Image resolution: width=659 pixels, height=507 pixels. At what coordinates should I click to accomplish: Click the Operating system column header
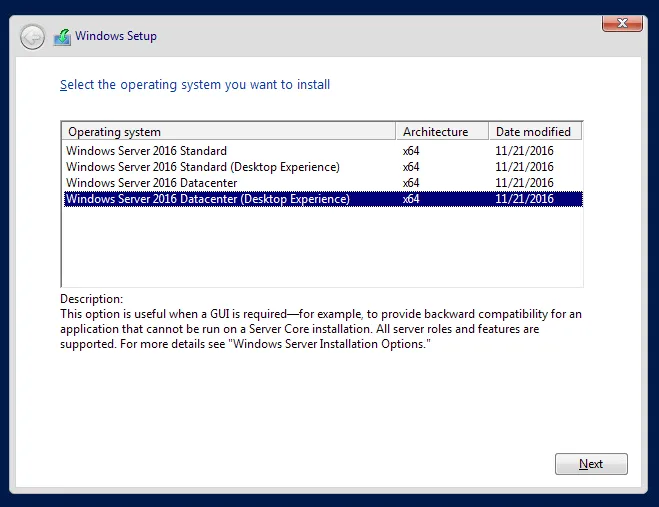point(229,132)
